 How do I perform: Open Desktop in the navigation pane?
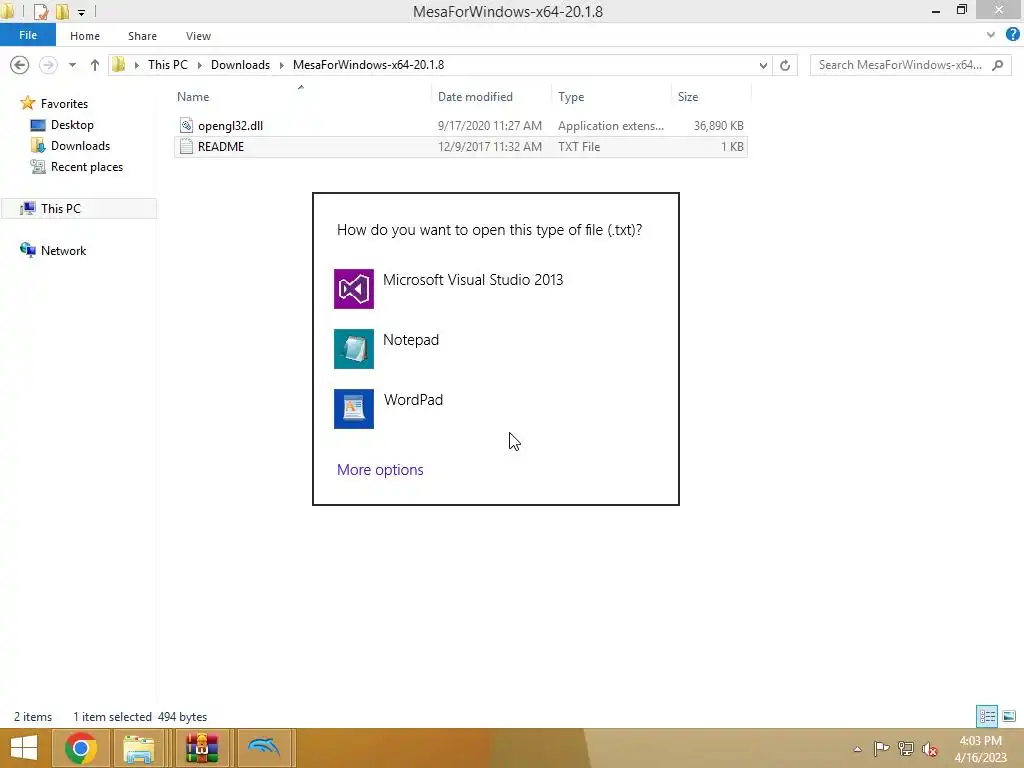tap(72, 125)
